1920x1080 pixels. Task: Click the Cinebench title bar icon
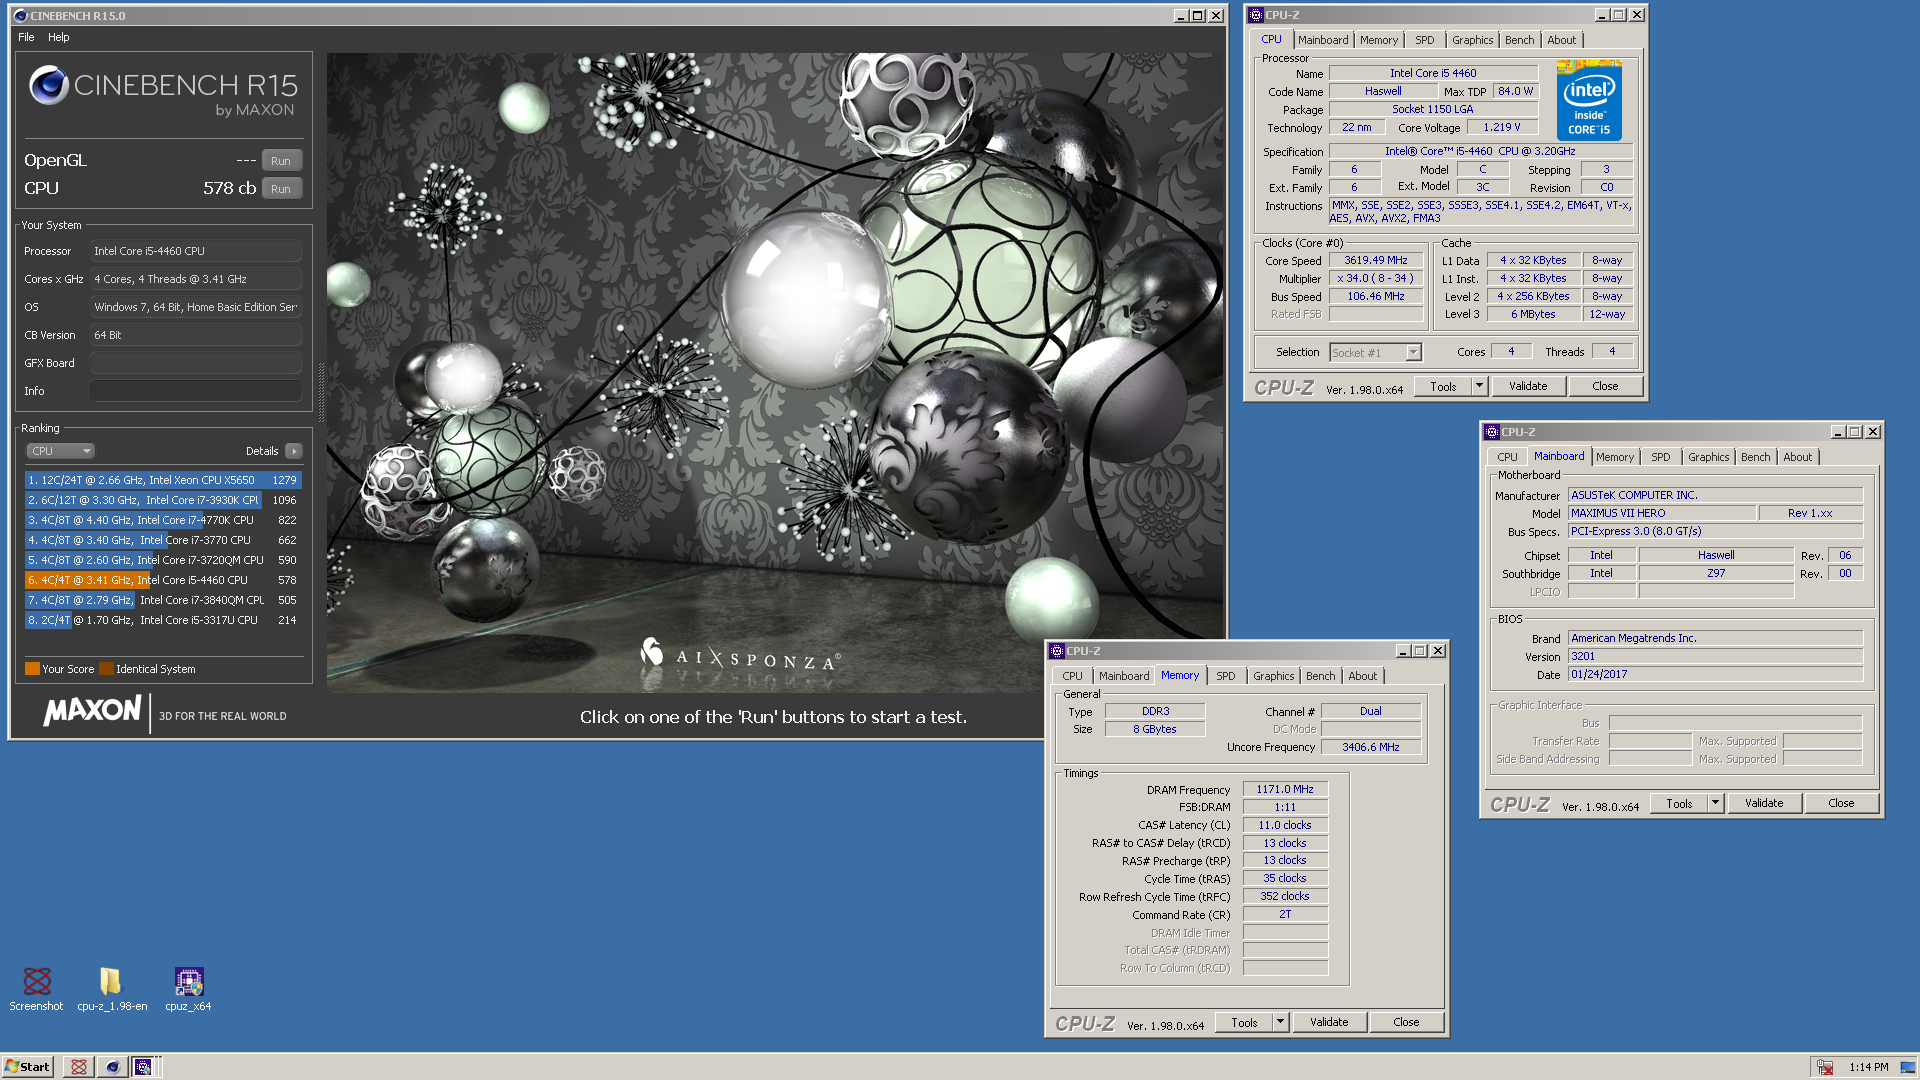pyautogui.click(x=20, y=16)
